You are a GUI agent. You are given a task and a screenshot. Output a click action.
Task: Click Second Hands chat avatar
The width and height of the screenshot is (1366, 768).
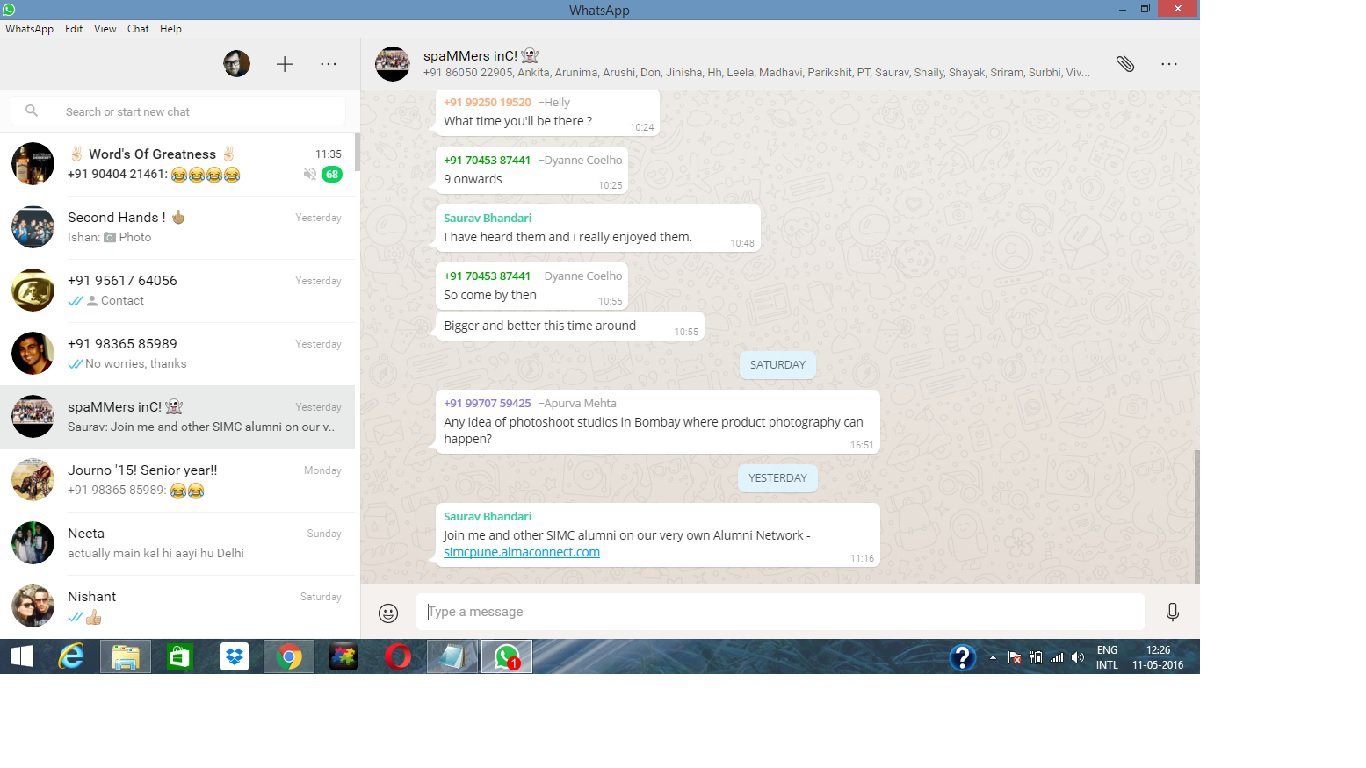coord(32,227)
